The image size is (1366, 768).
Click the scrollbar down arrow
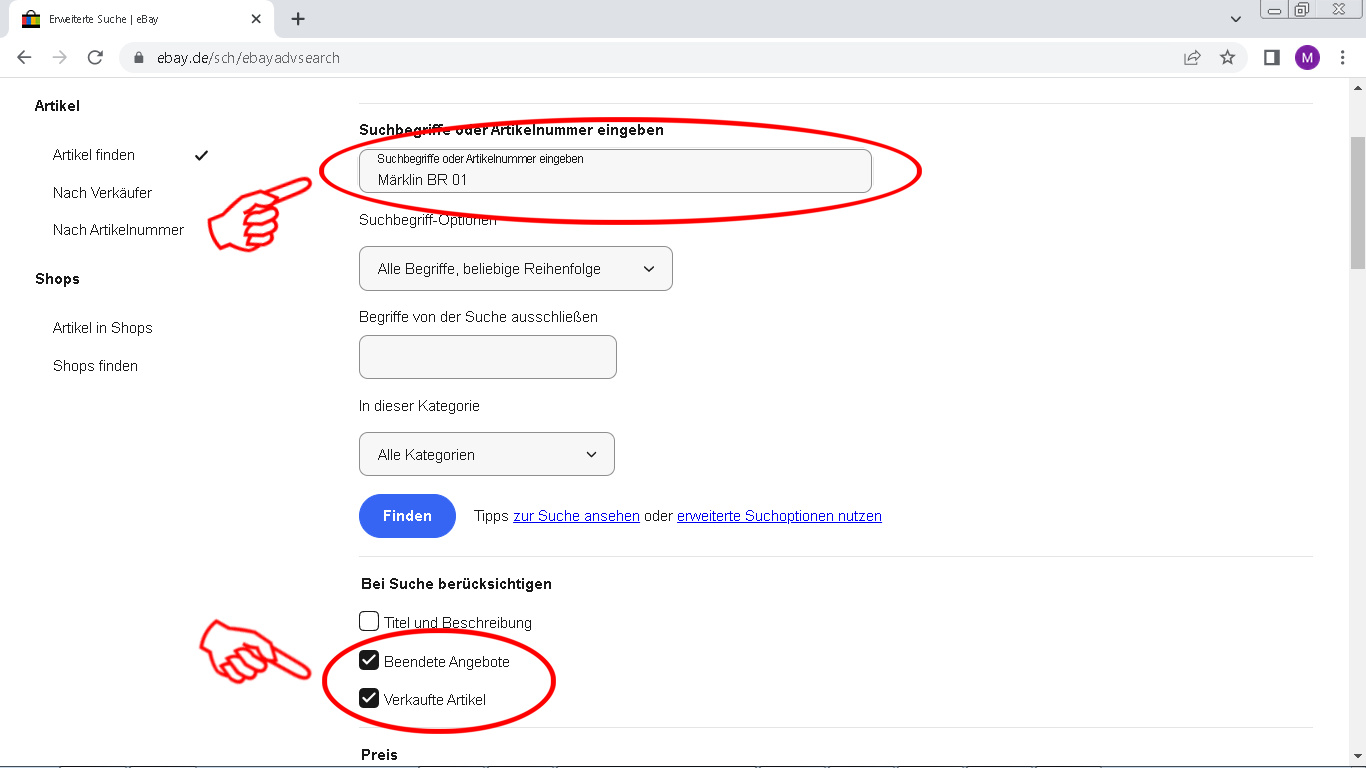1357,757
